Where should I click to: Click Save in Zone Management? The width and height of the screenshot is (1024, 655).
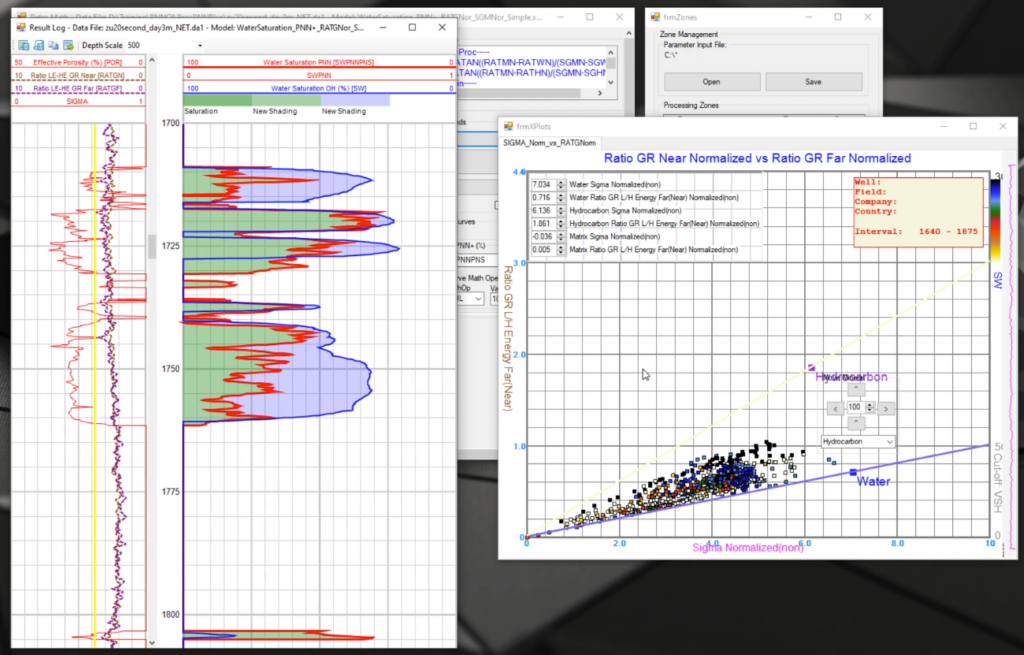pyautogui.click(x=813, y=82)
